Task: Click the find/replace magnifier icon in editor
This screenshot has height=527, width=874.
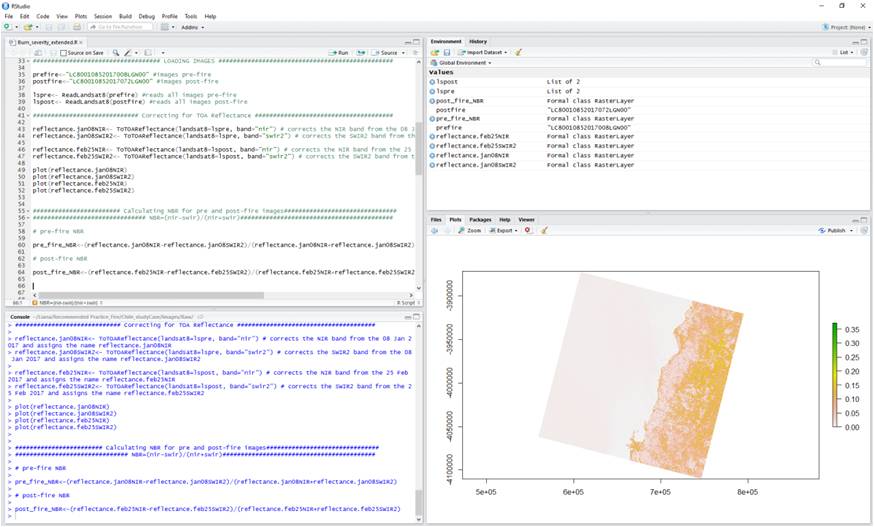Action: pos(116,52)
